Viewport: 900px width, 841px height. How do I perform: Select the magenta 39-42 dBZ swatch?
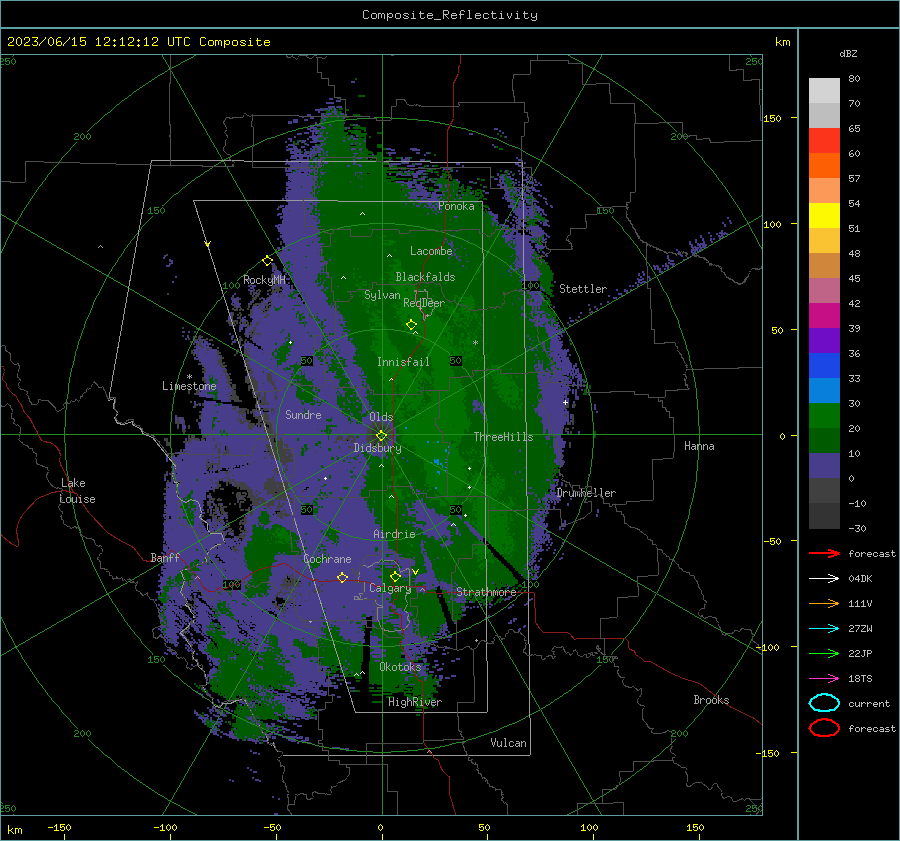[824, 316]
